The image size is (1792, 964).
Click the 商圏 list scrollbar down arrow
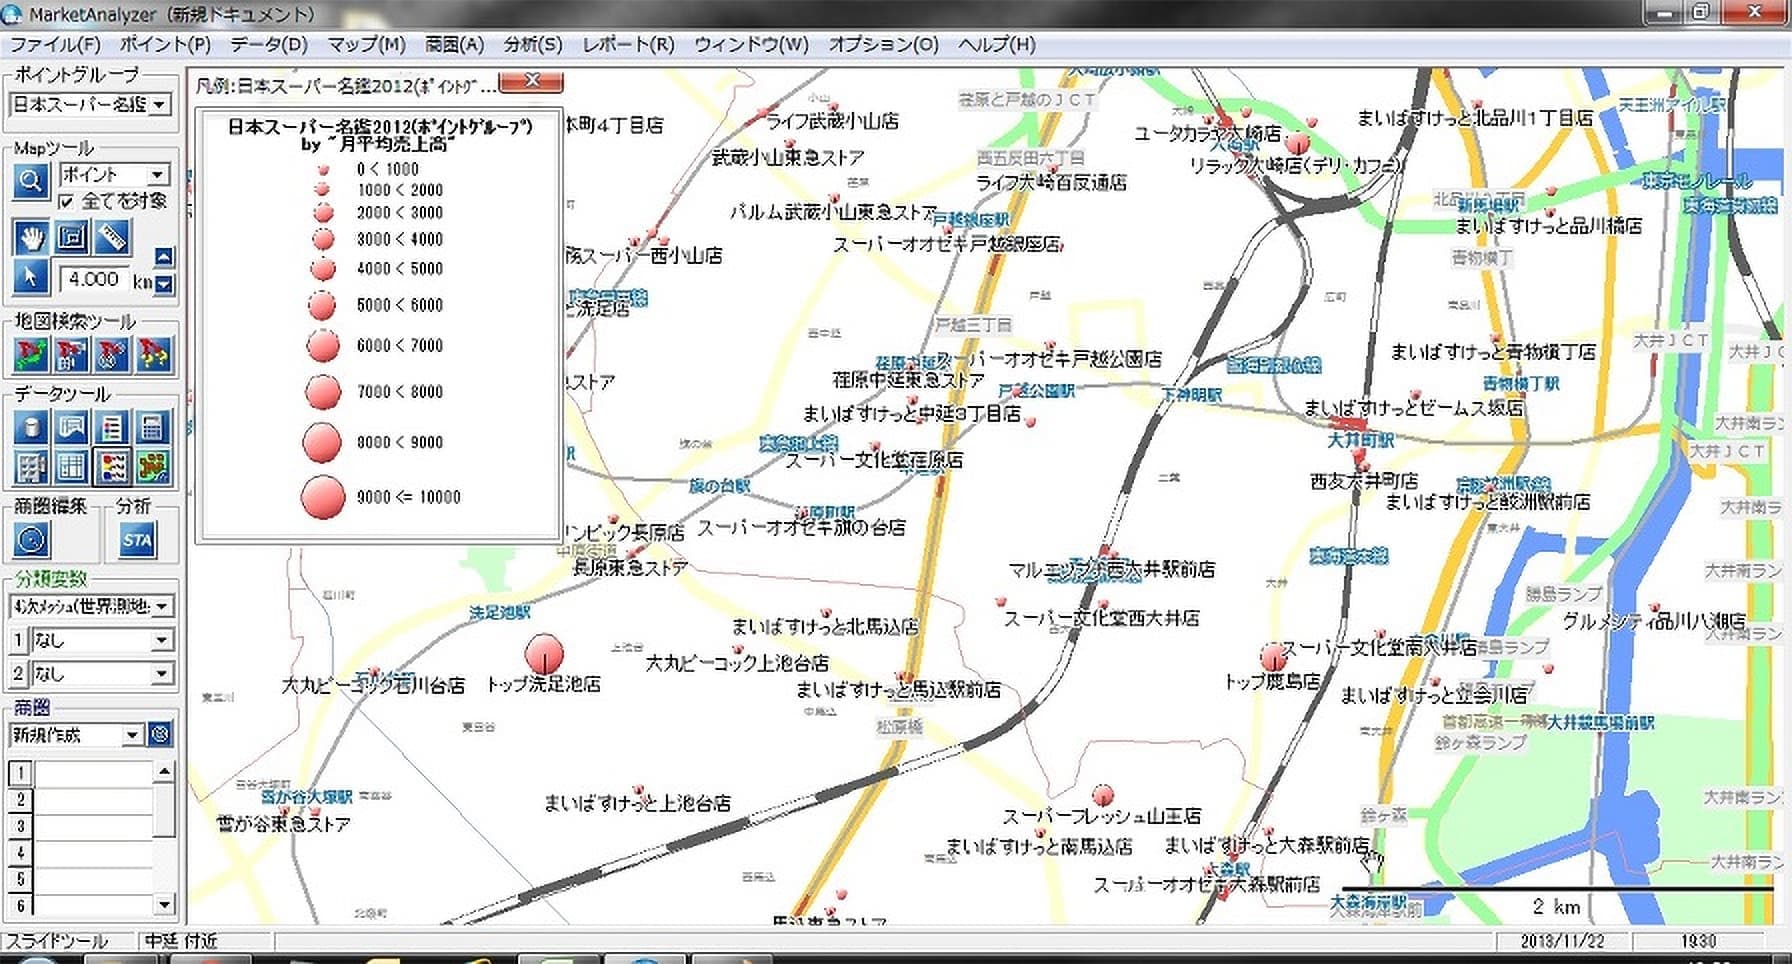164,906
